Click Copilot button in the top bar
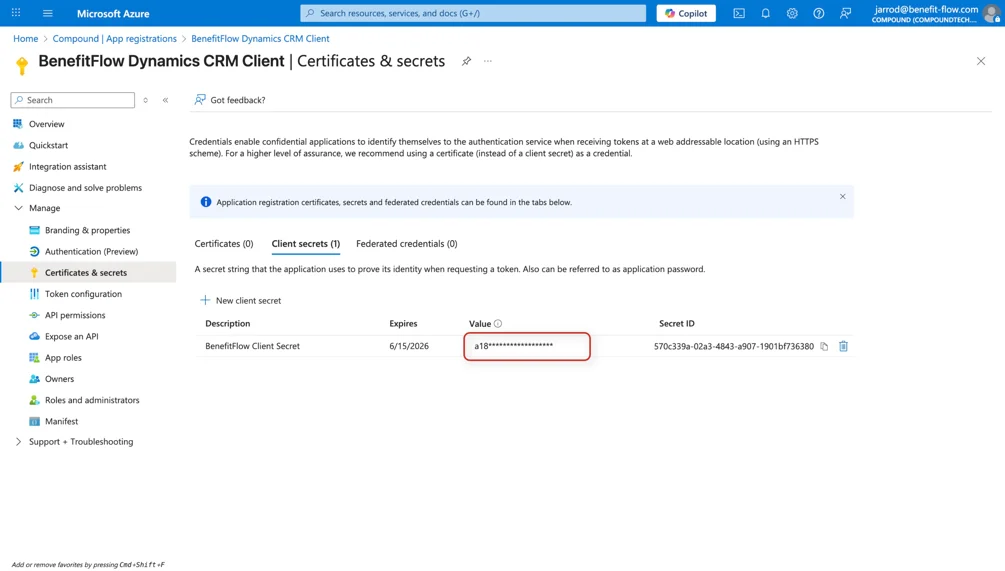Viewport: 1005px width, 571px height. pos(686,13)
